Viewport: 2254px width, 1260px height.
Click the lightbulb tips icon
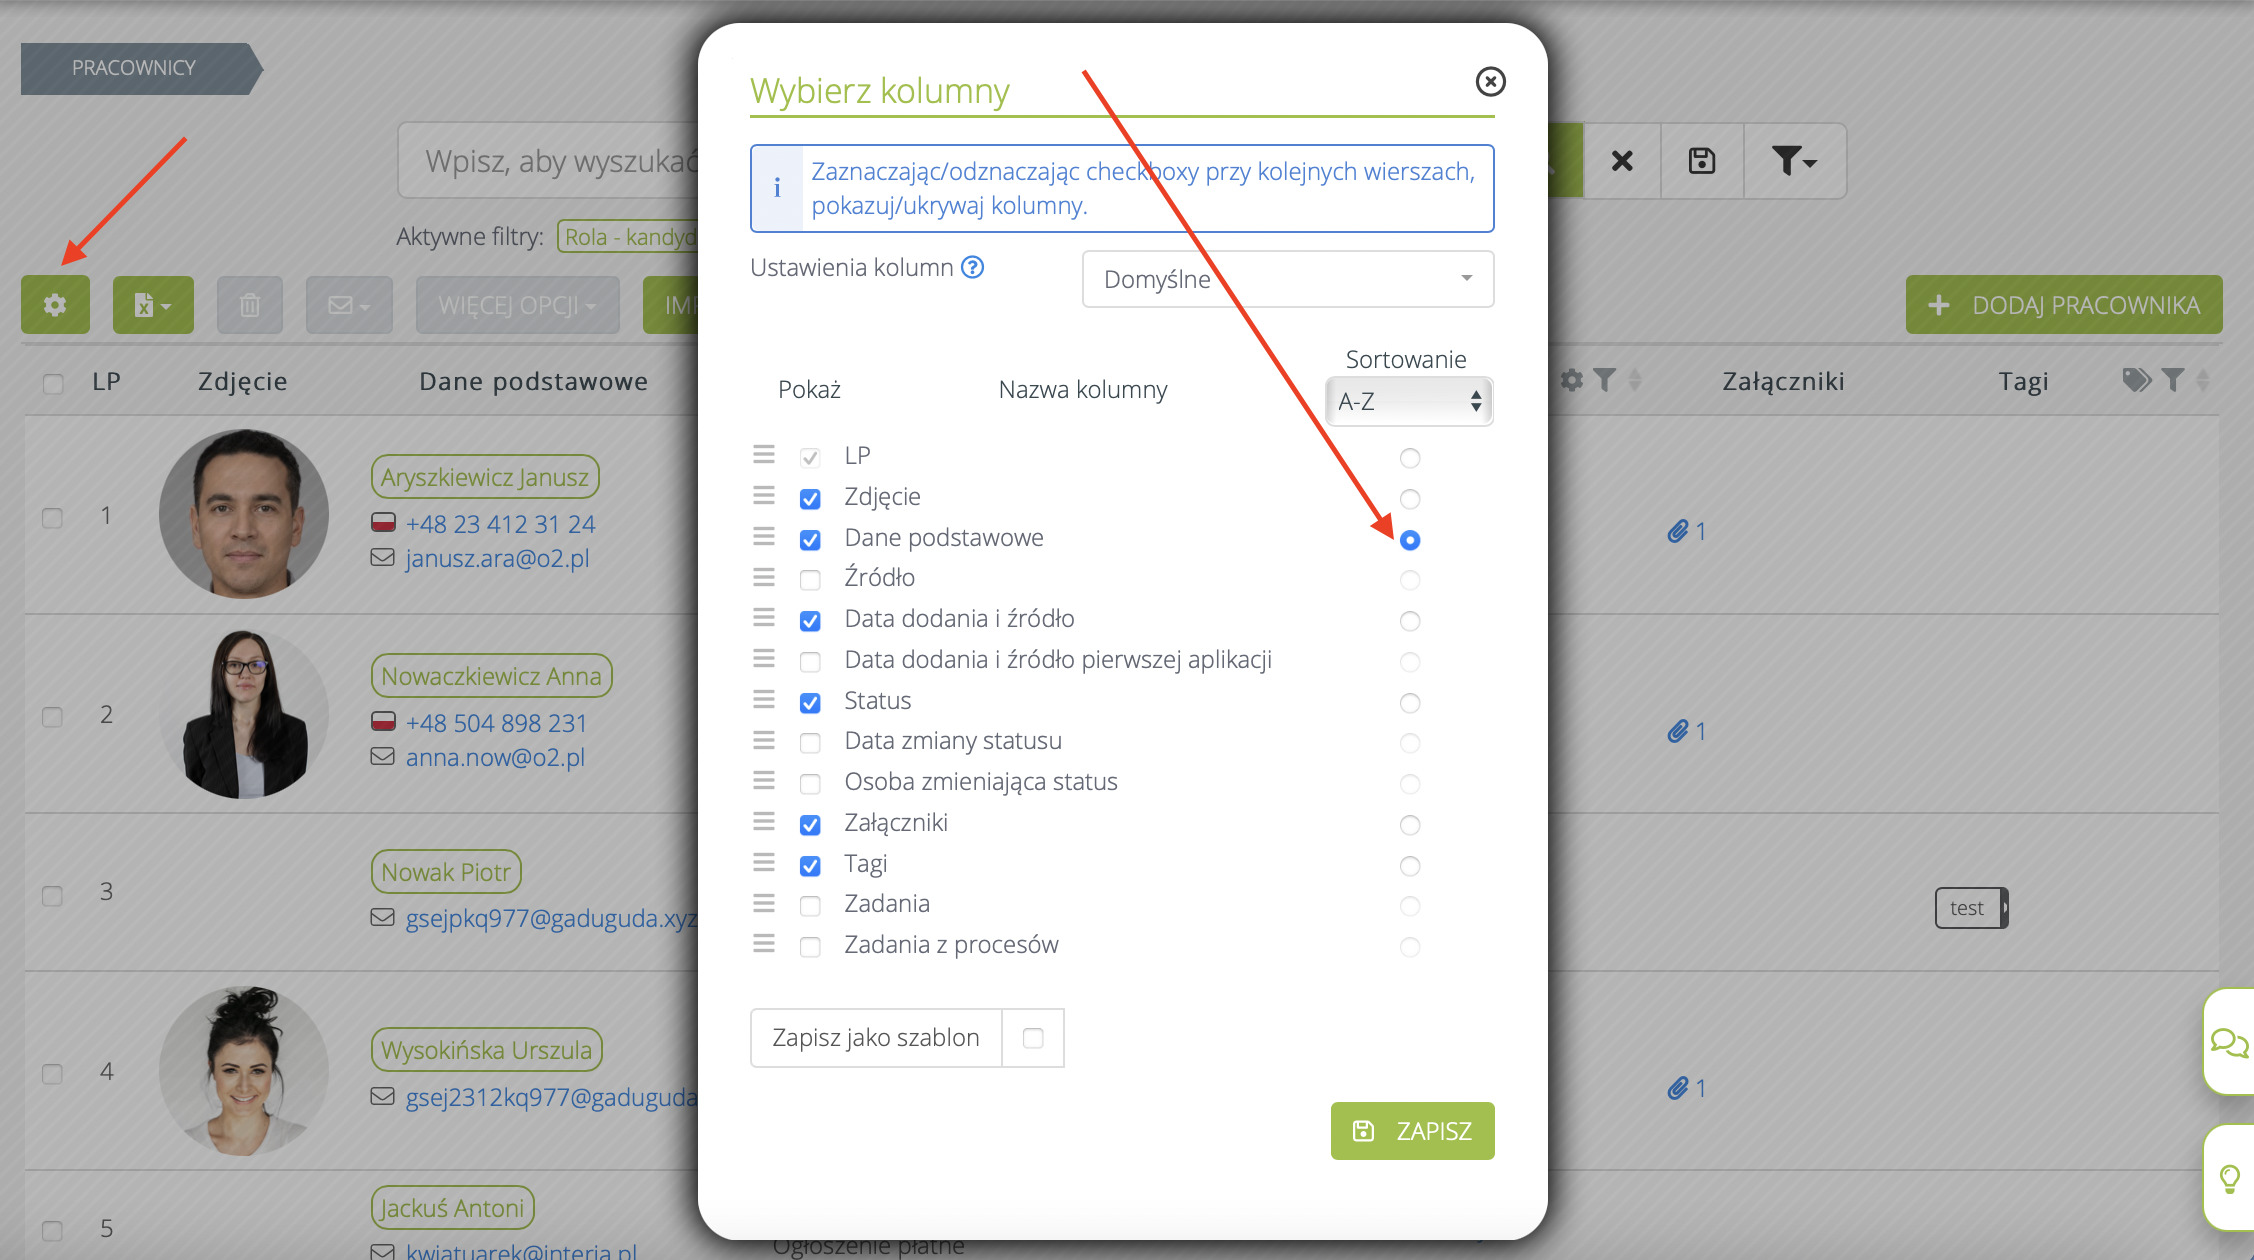pyautogui.click(x=2229, y=1178)
